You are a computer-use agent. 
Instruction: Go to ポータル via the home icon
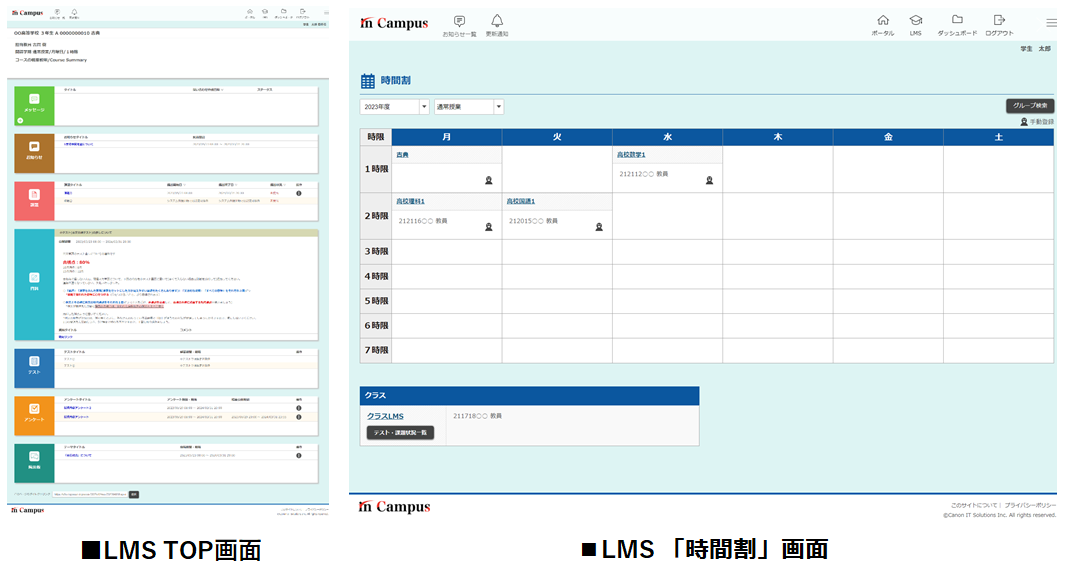882,21
